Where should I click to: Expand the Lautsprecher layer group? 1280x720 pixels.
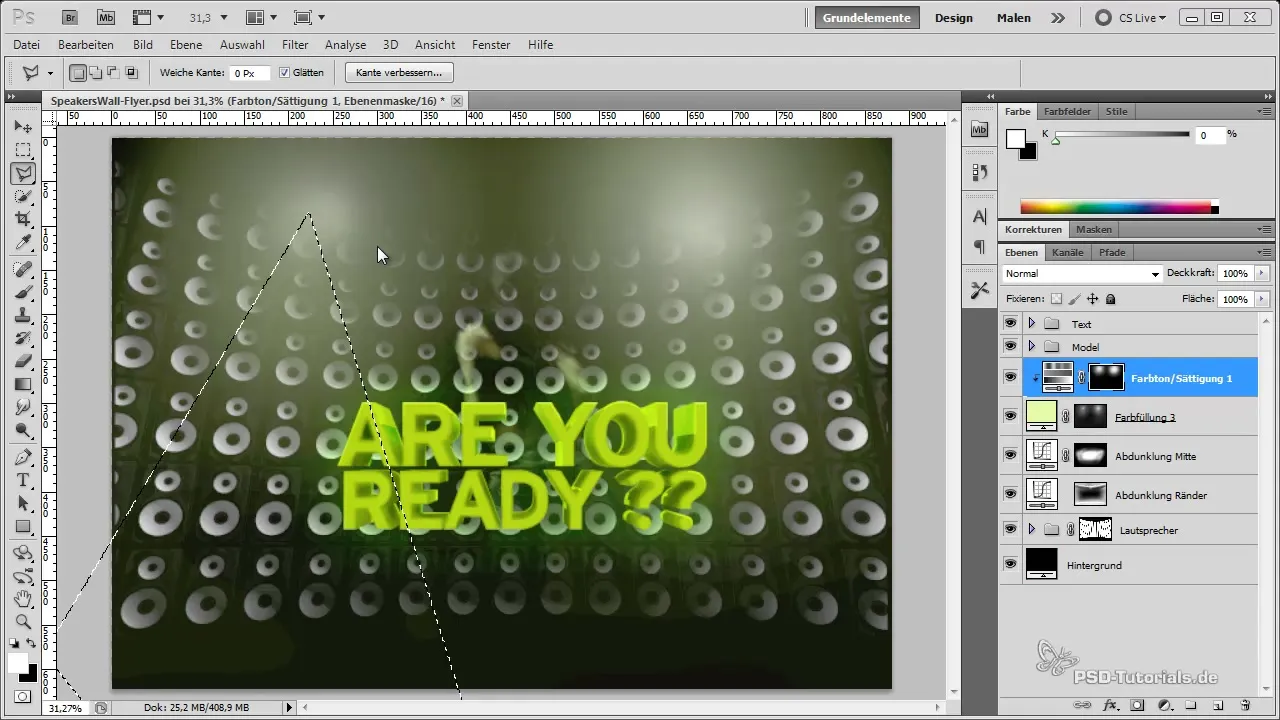click(1031, 529)
